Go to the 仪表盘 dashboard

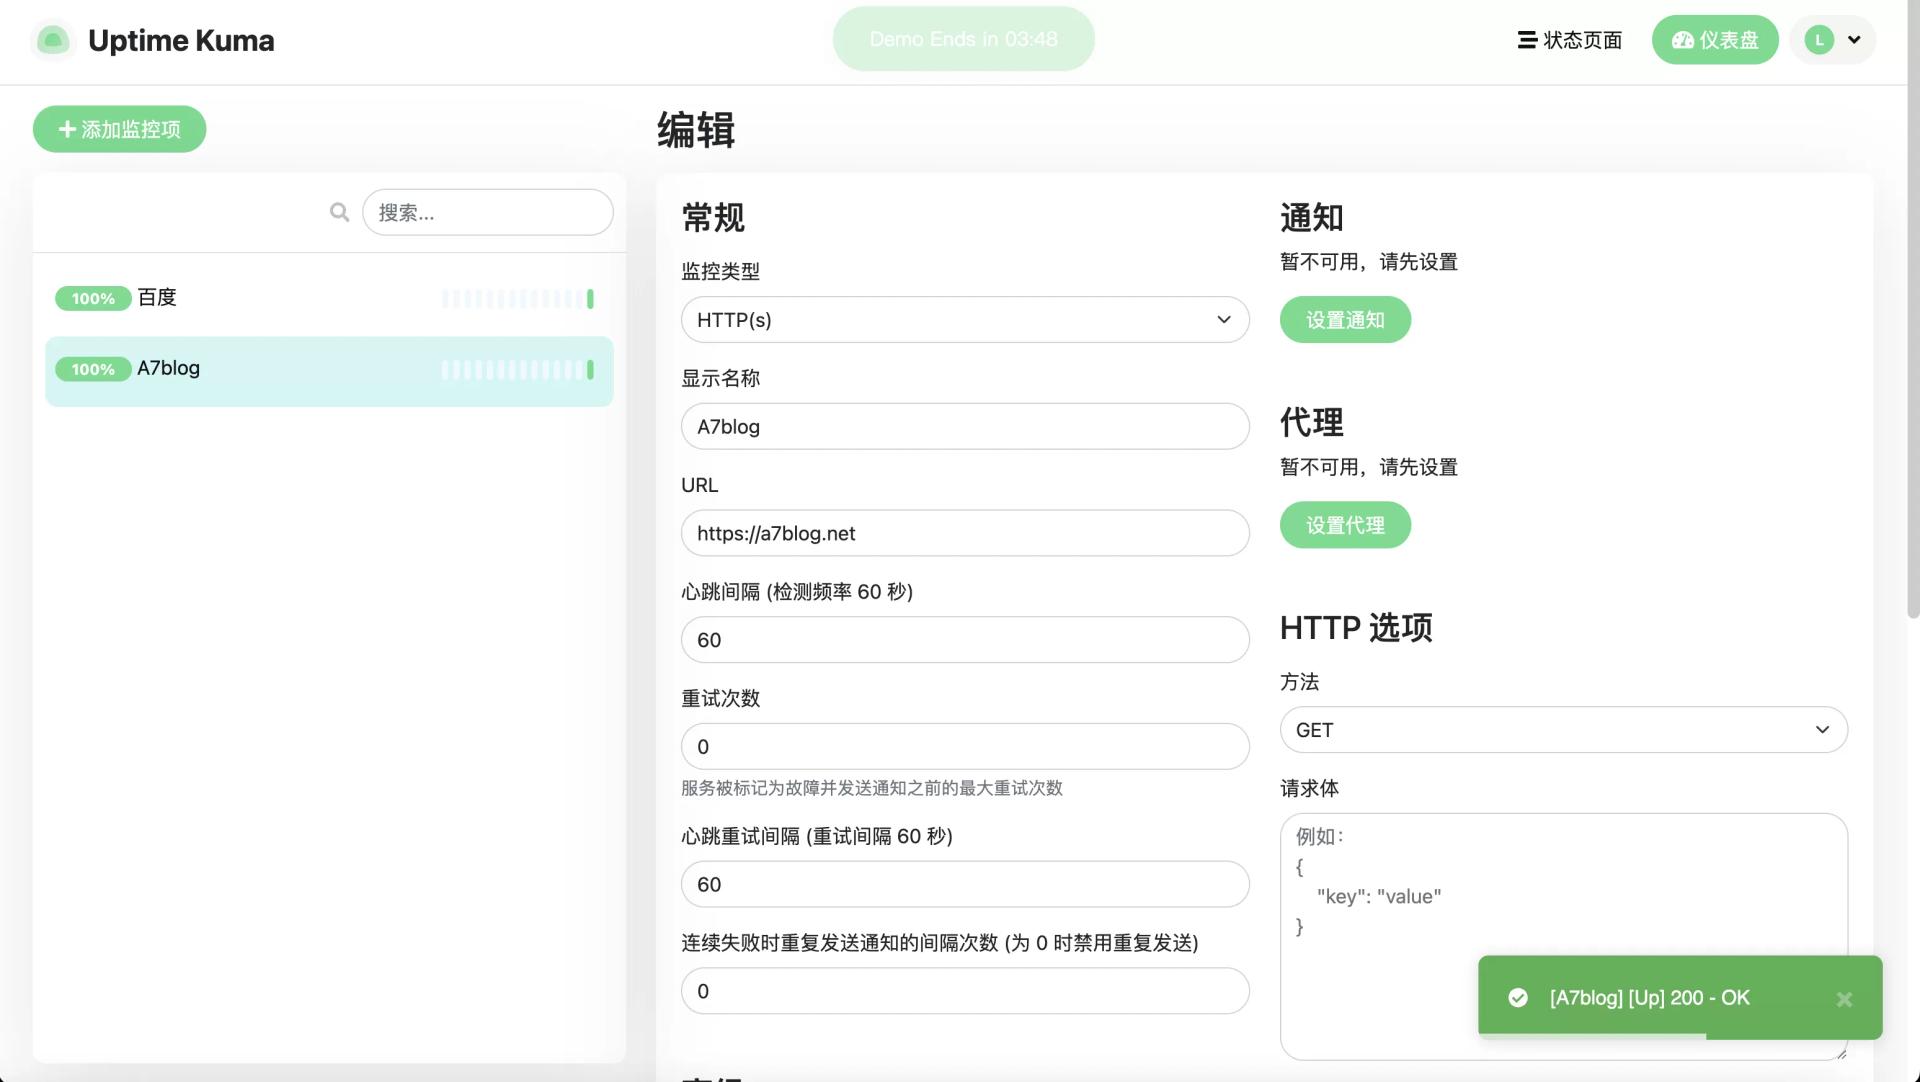[x=1715, y=40]
